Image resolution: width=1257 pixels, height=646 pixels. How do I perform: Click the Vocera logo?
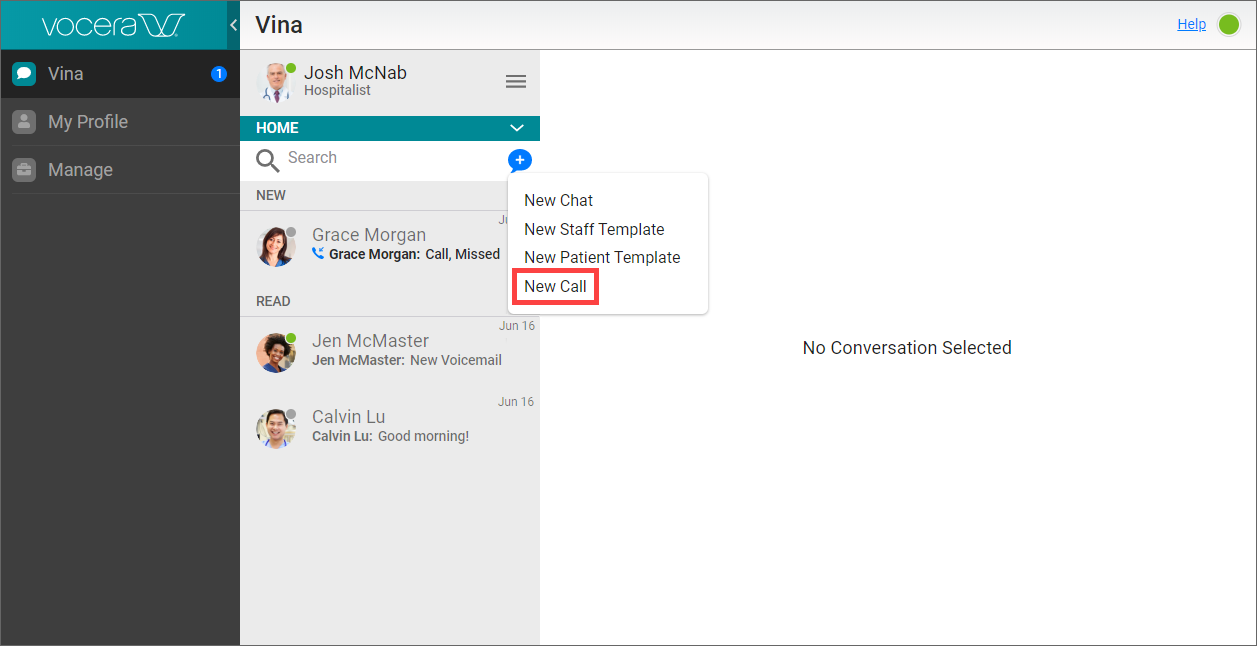click(112, 25)
